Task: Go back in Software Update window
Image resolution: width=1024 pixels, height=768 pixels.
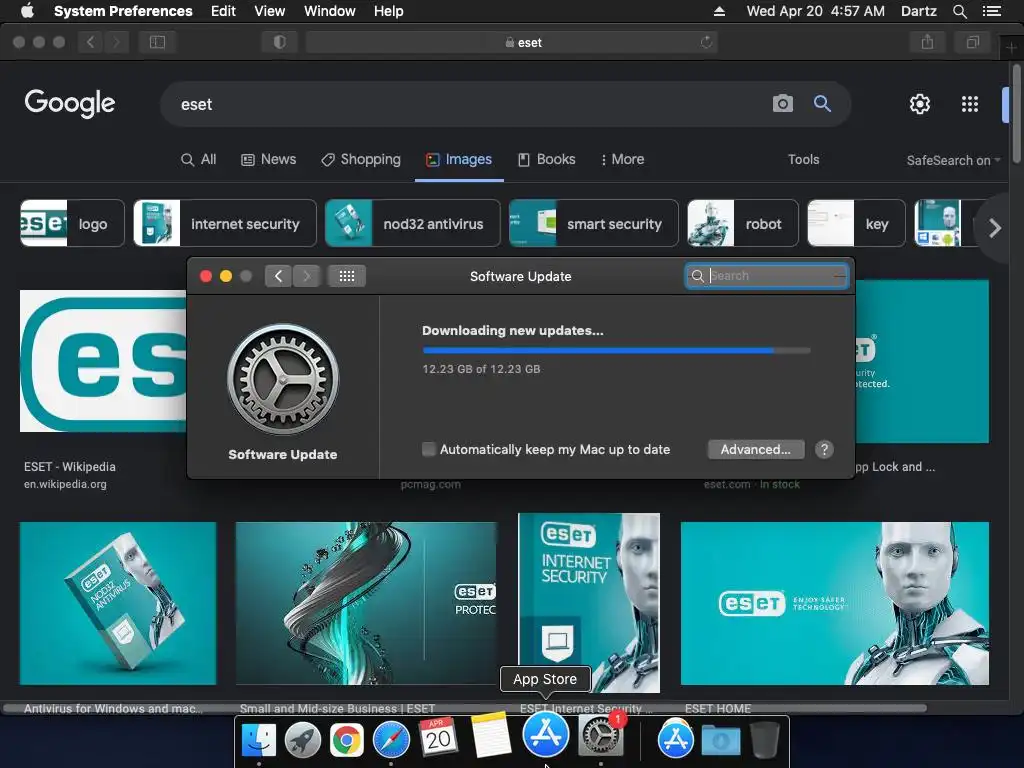Action: pyautogui.click(x=278, y=276)
